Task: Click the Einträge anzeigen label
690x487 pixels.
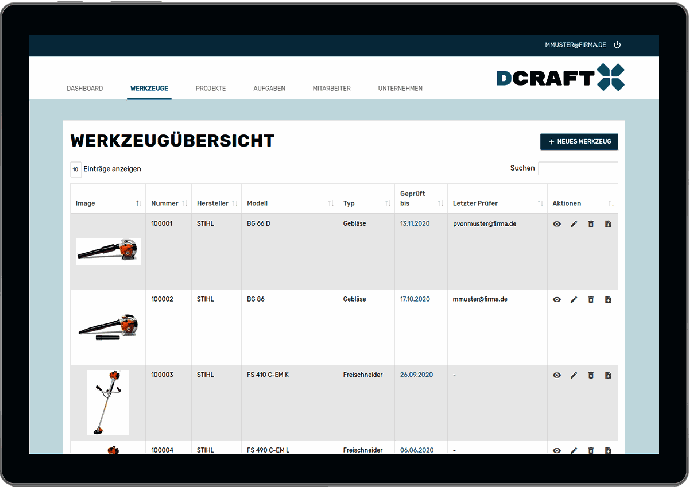Action: click(x=112, y=169)
